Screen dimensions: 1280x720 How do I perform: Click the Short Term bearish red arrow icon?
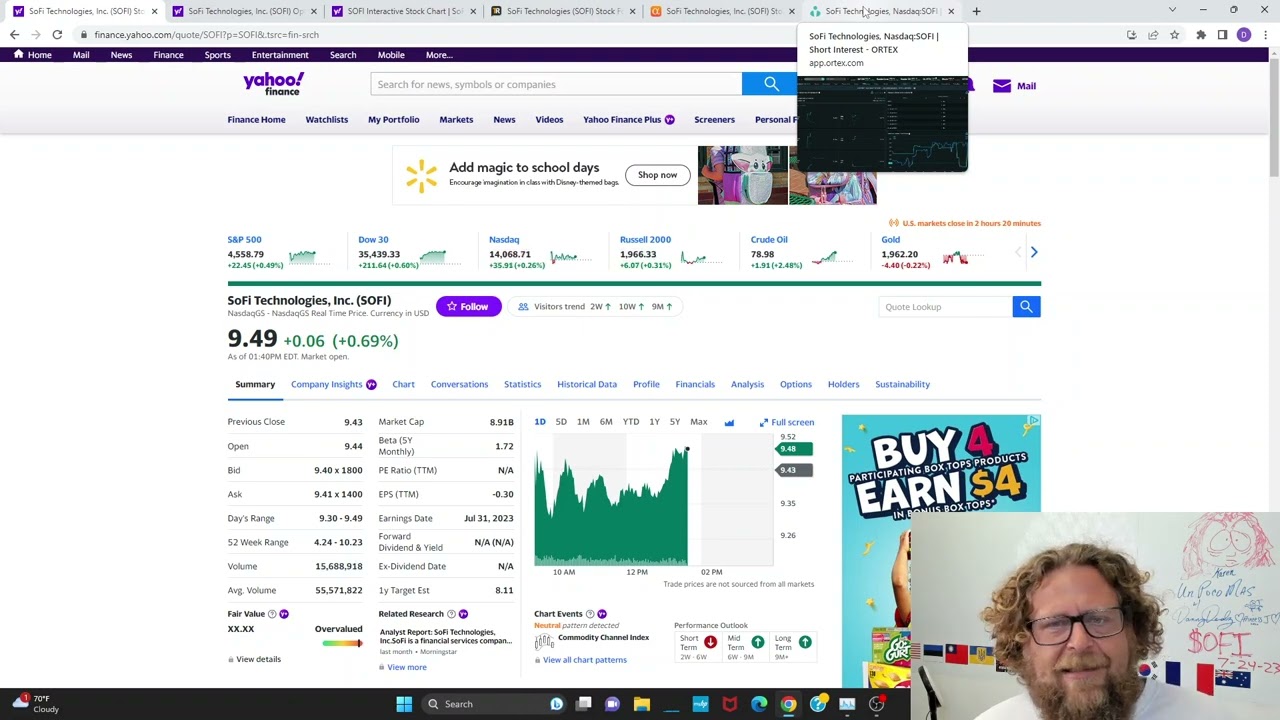pyautogui.click(x=710, y=642)
